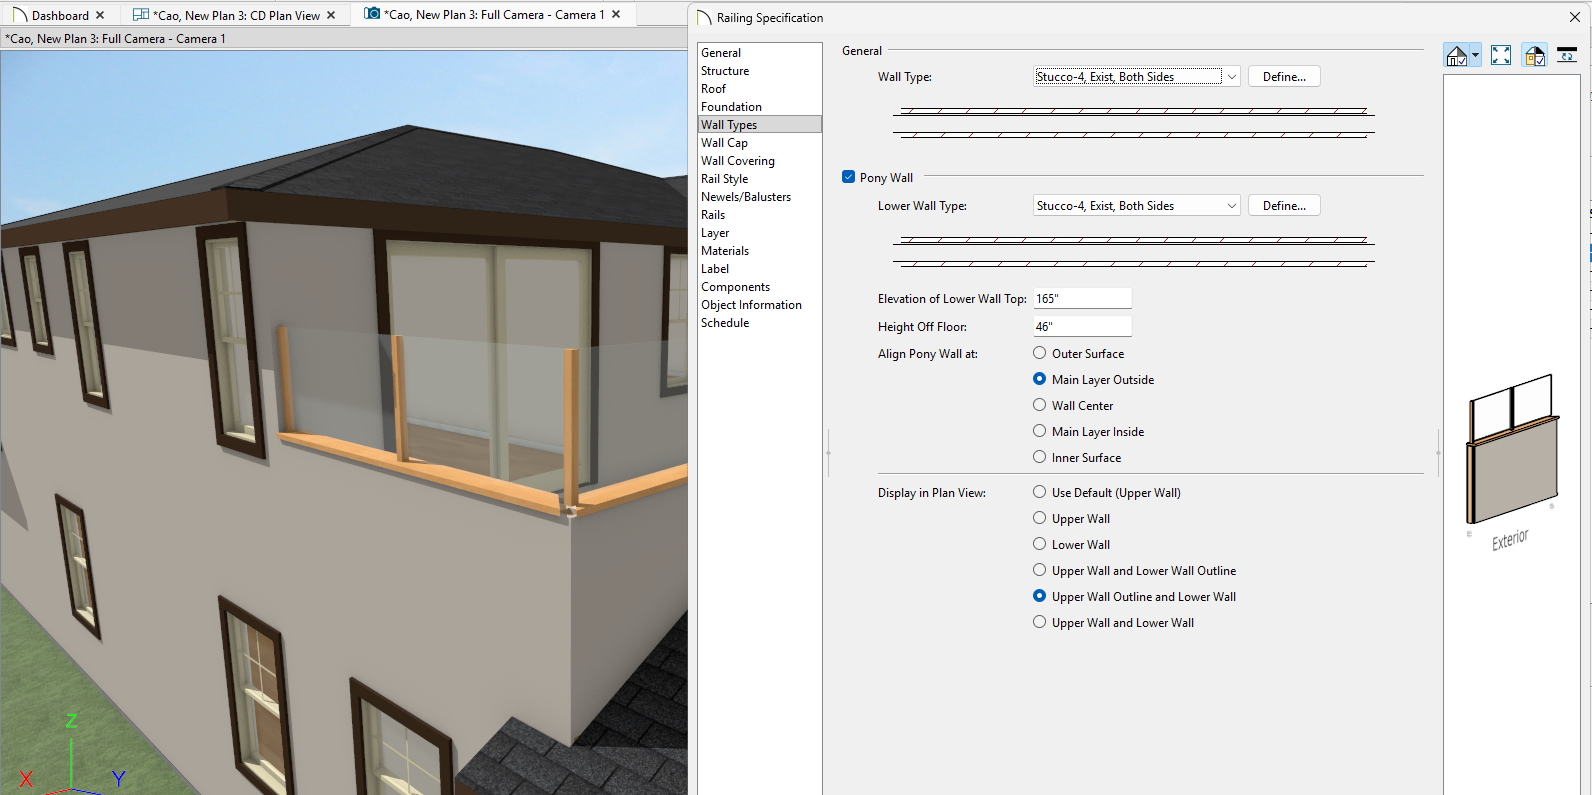Click Define button next to Wall Type
The width and height of the screenshot is (1592, 795).
[x=1284, y=77]
